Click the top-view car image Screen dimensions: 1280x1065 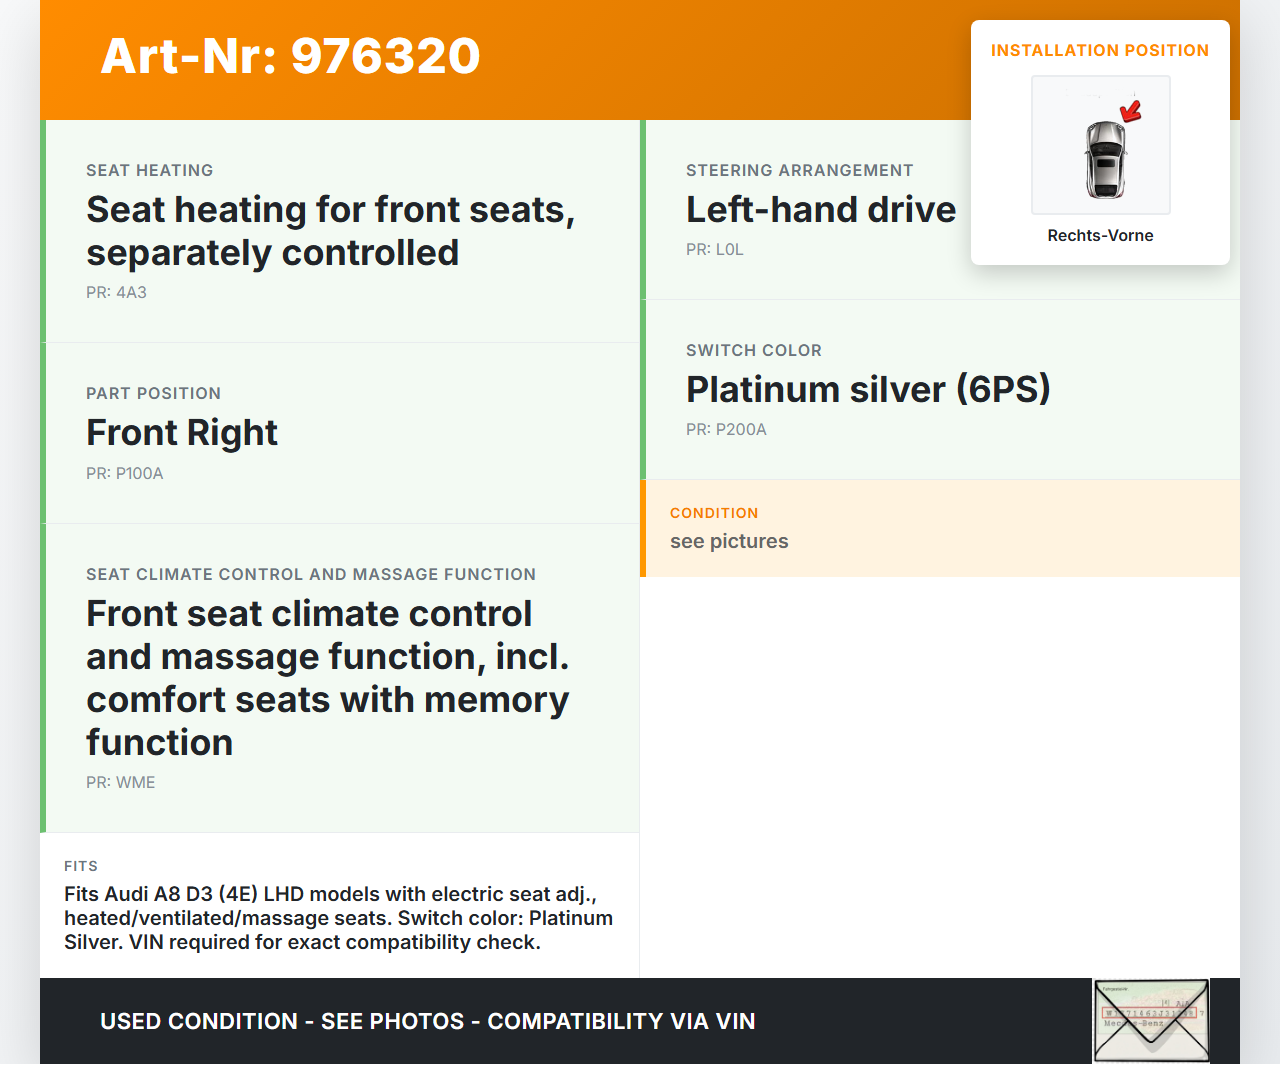tap(1105, 160)
